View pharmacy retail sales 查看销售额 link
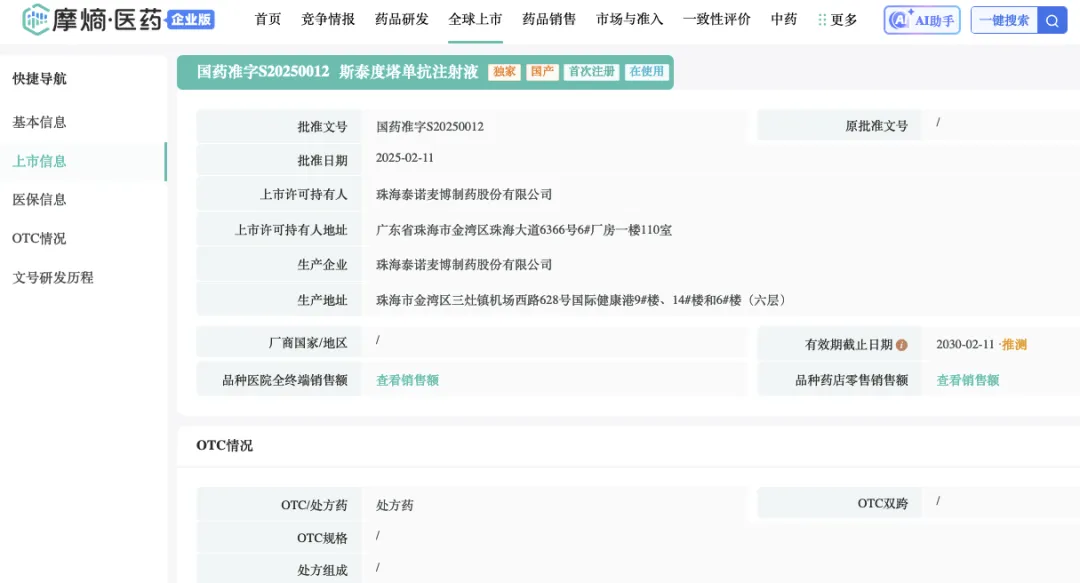Screen dimensions: 1080x583 [967, 380]
